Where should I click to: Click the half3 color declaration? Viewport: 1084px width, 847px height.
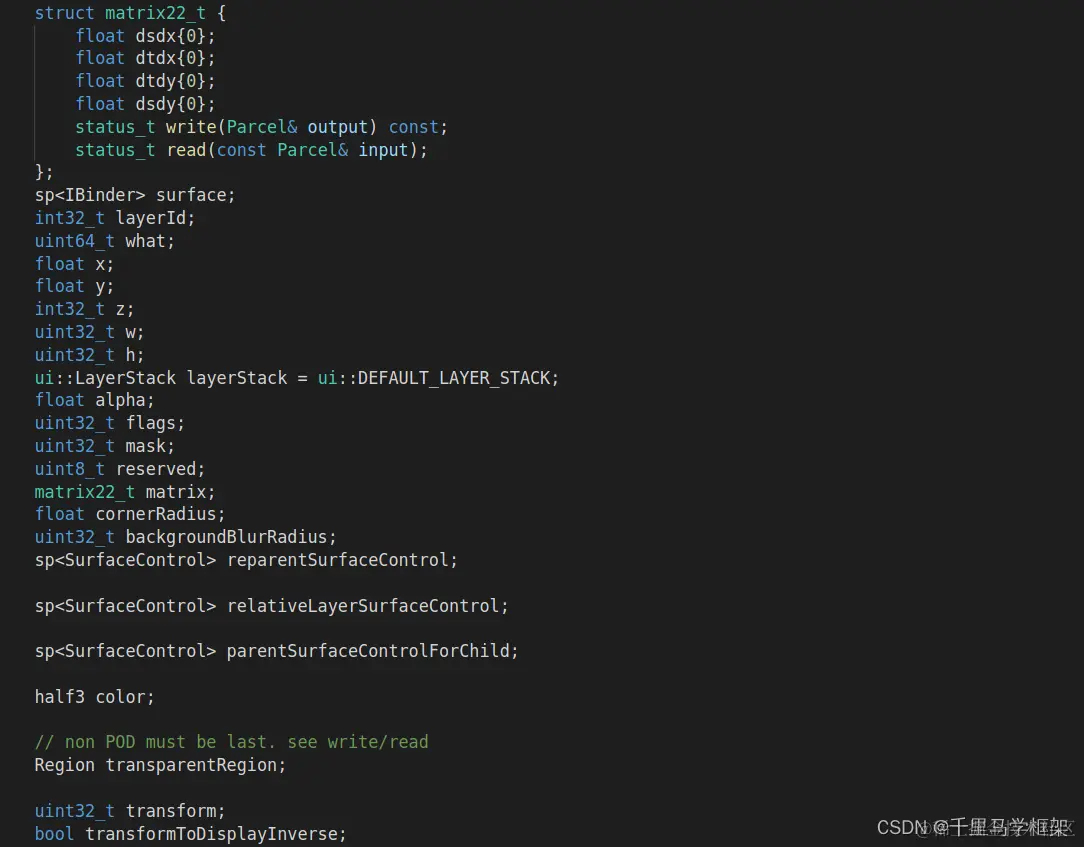95,696
